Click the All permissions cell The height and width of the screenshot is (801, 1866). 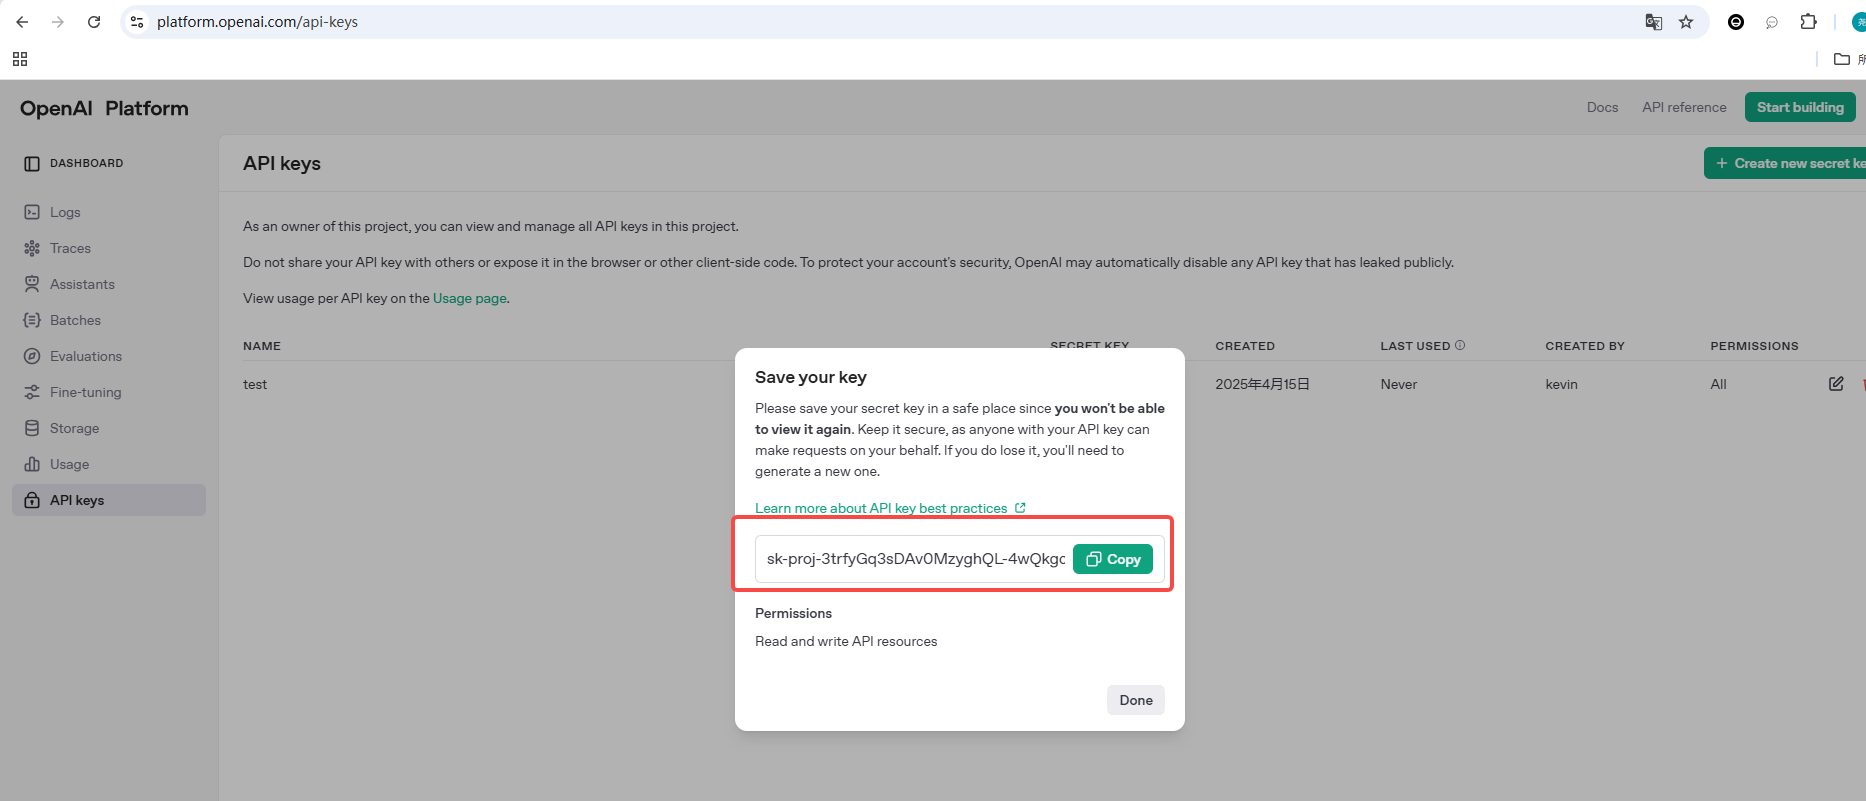coord(1718,384)
